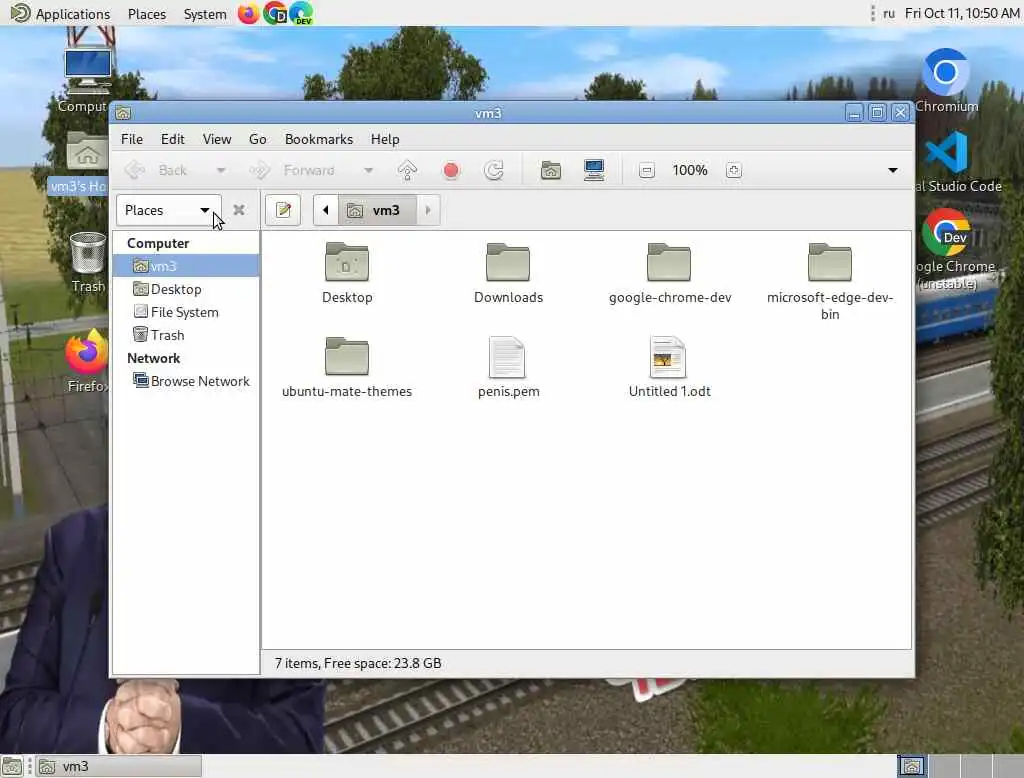Click the red Stop loading icon
1024x778 pixels.
coord(451,170)
